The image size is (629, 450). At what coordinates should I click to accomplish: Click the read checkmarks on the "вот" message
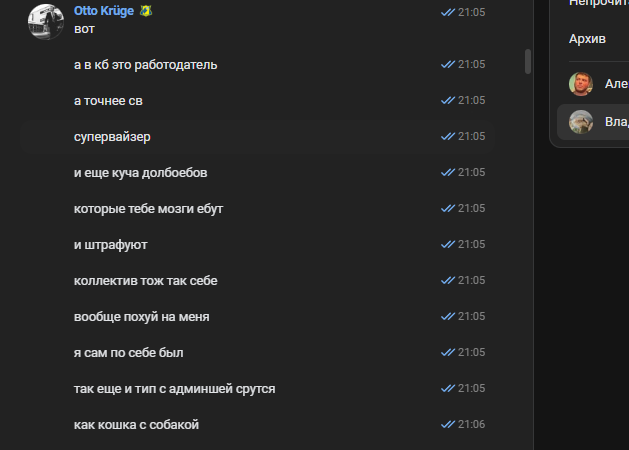click(448, 11)
